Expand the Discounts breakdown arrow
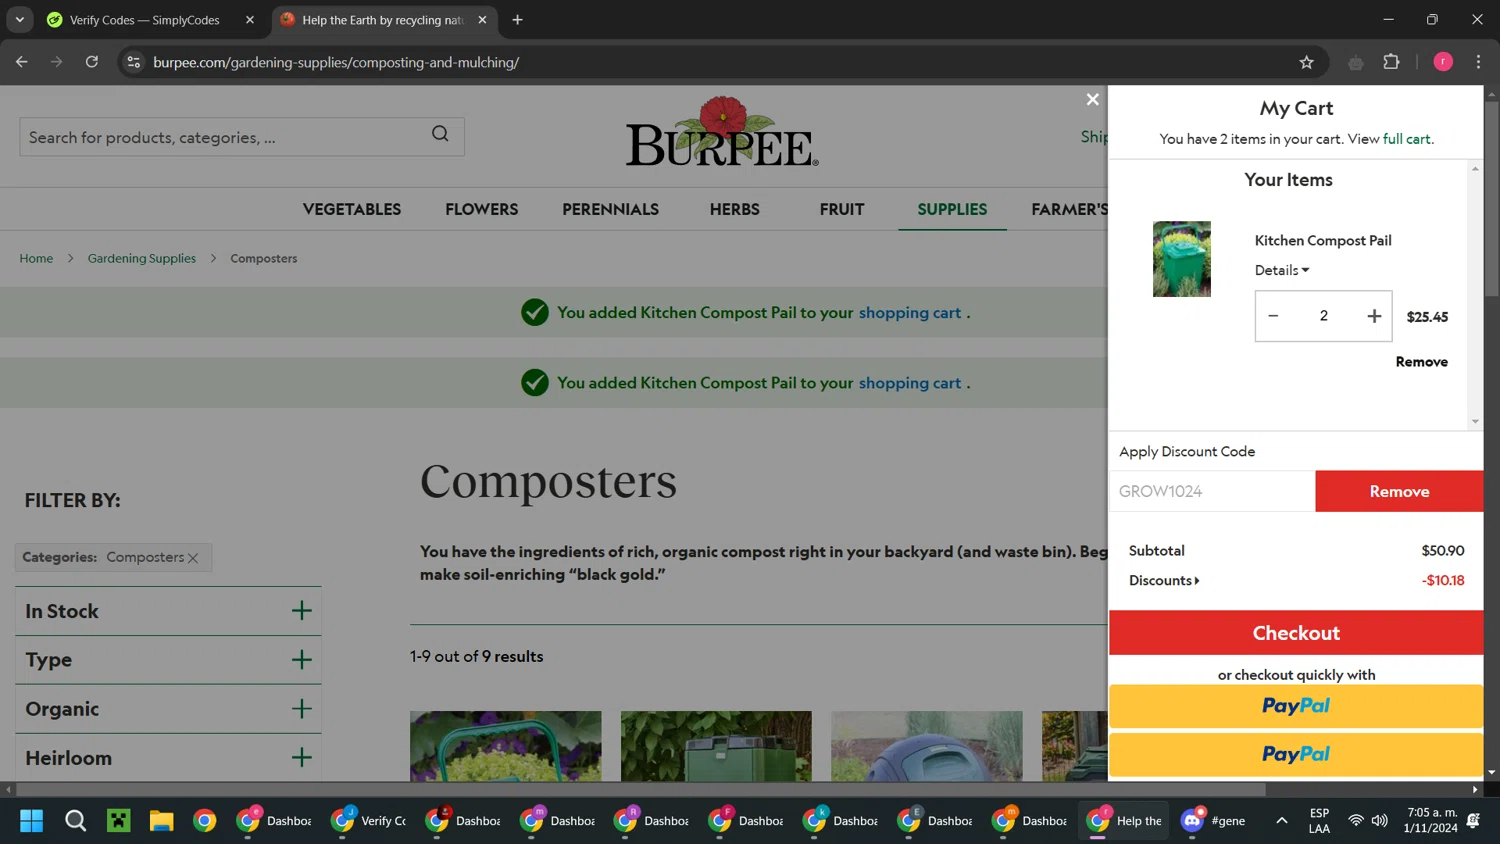This screenshot has height=844, width=1500. point(1197,580)
